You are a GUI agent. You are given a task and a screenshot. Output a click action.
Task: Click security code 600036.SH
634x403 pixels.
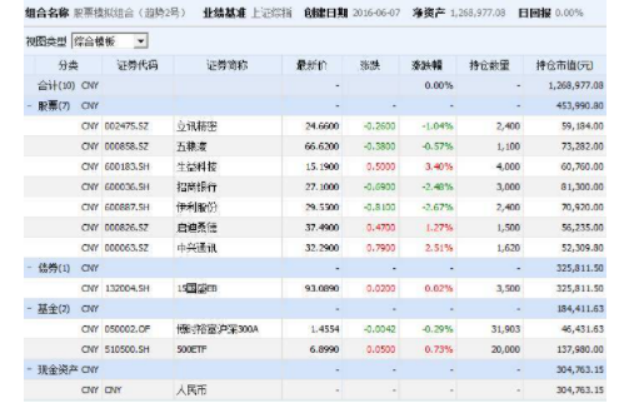coord(127,187)
